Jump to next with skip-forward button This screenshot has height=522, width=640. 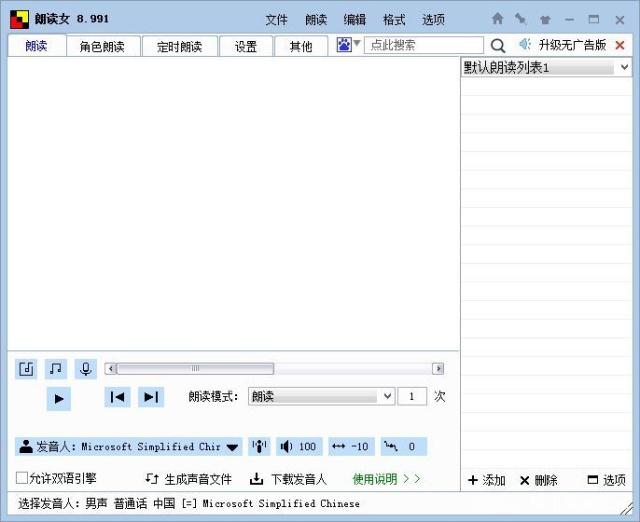(151, 397)
